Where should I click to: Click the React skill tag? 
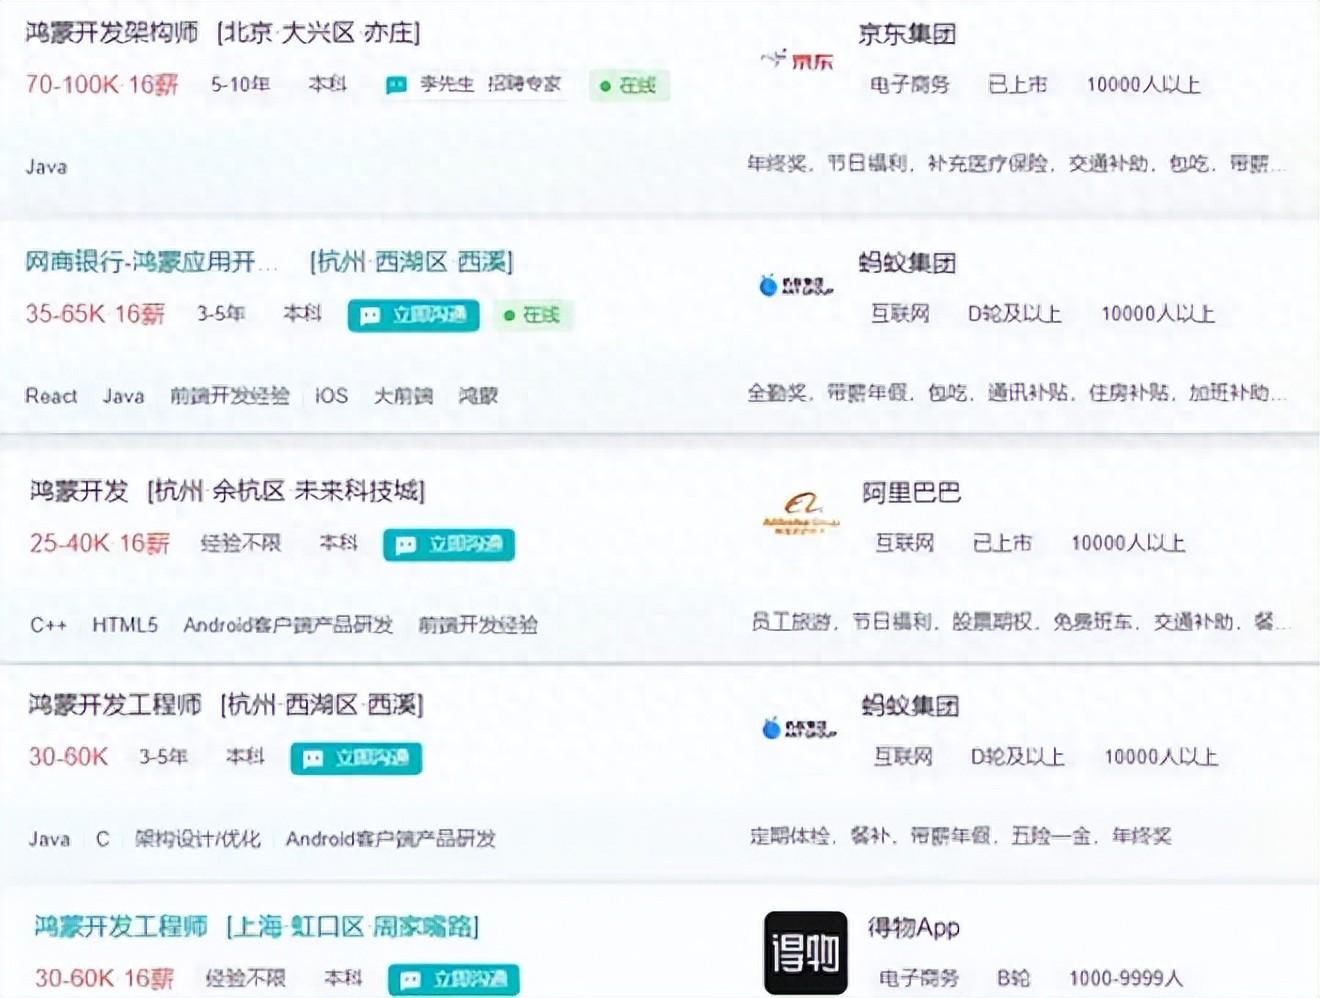pos(51,396)
